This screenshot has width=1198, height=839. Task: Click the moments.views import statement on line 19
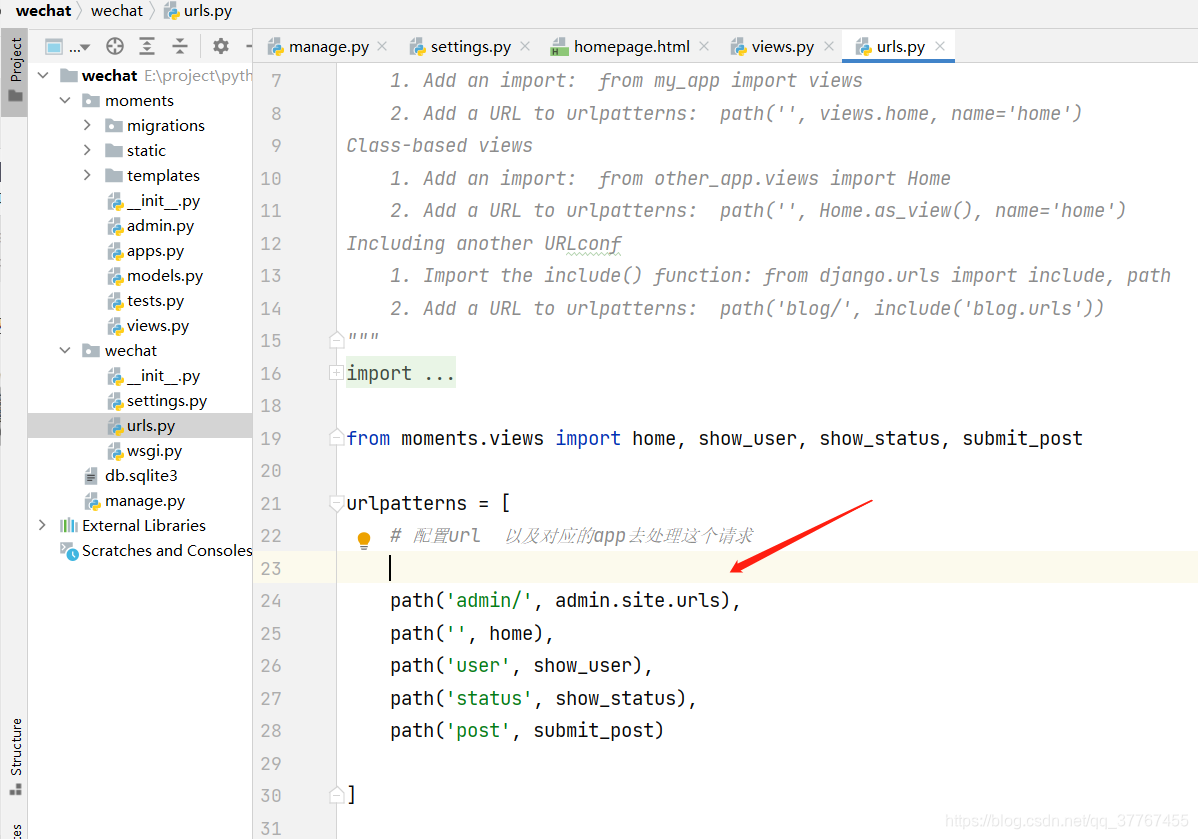pyautogui.click(x=714, y=439)
